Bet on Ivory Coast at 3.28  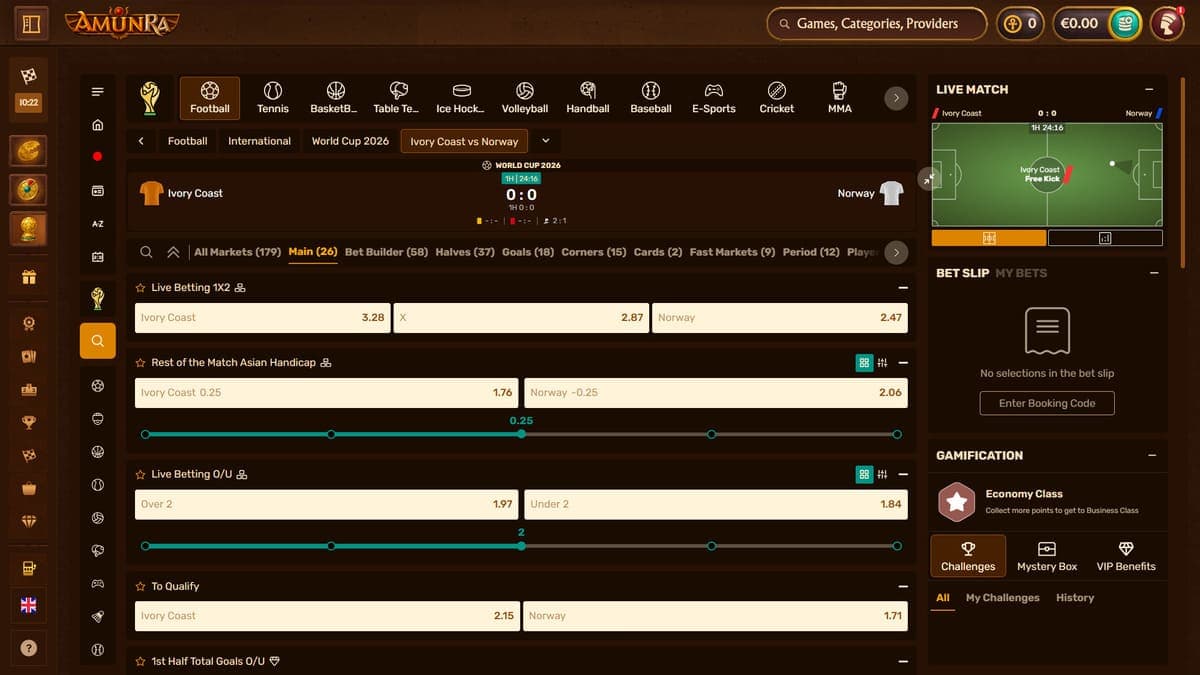tap(262, 317)
